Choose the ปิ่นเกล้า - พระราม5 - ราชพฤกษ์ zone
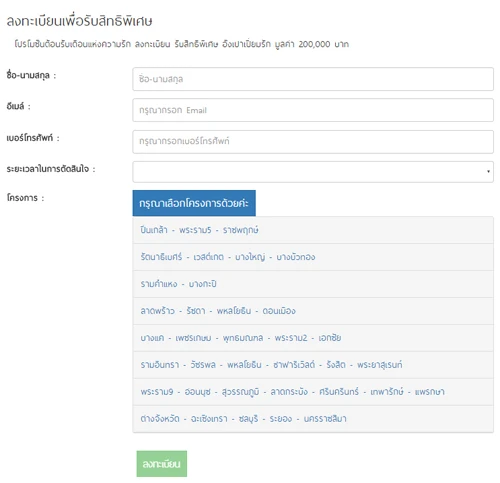 click(313, 230)
